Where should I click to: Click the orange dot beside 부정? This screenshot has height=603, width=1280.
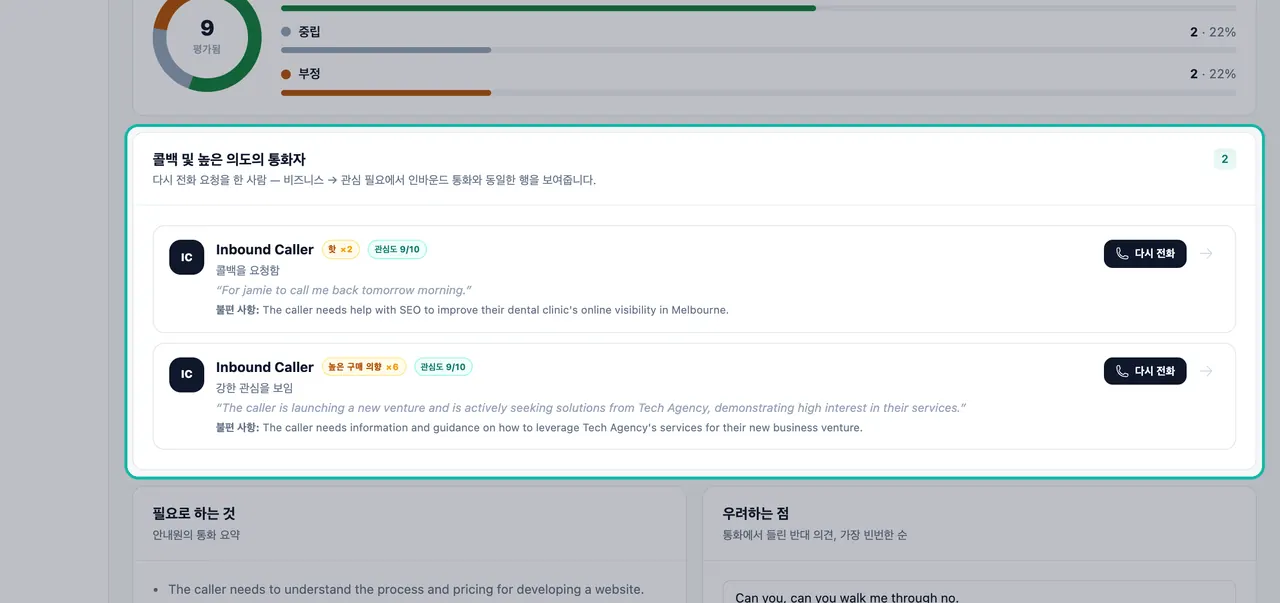click(x=286, y=74)
